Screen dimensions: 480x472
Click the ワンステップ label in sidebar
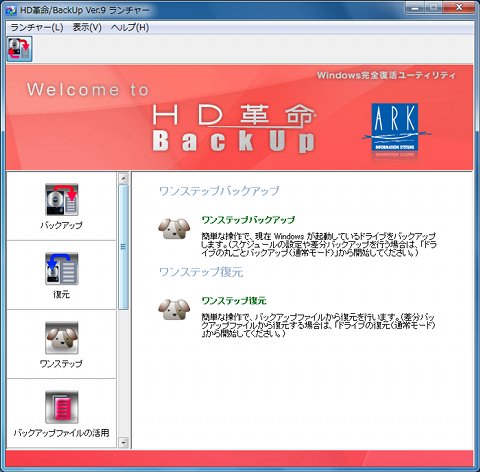(61, 364)
